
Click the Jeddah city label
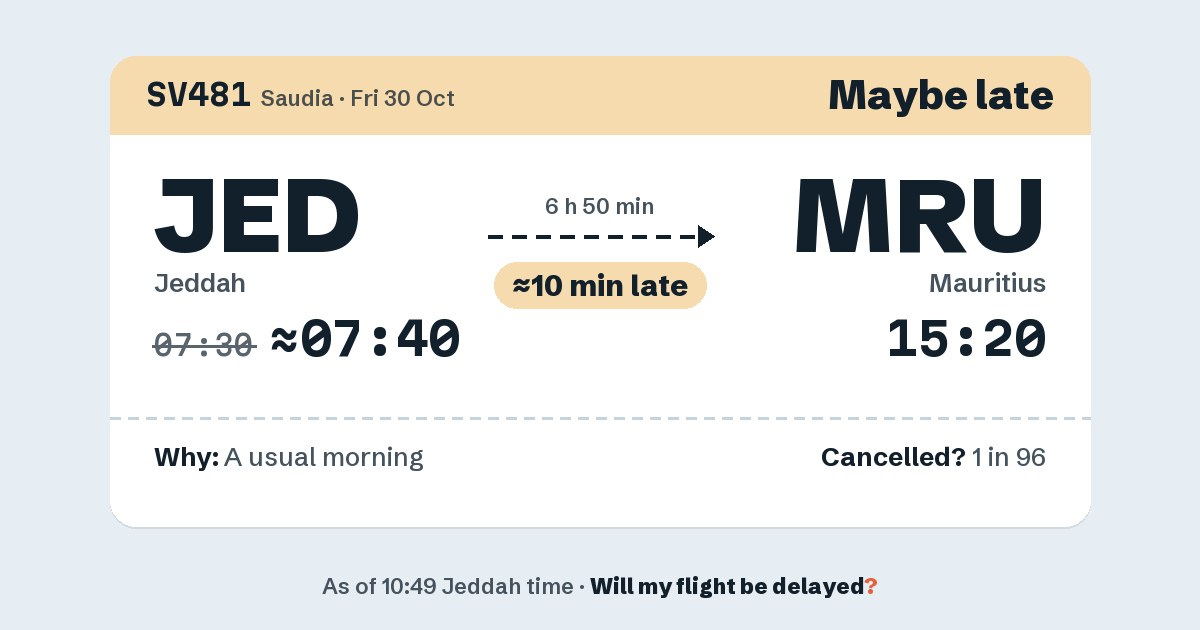click(x=200, y=284)
